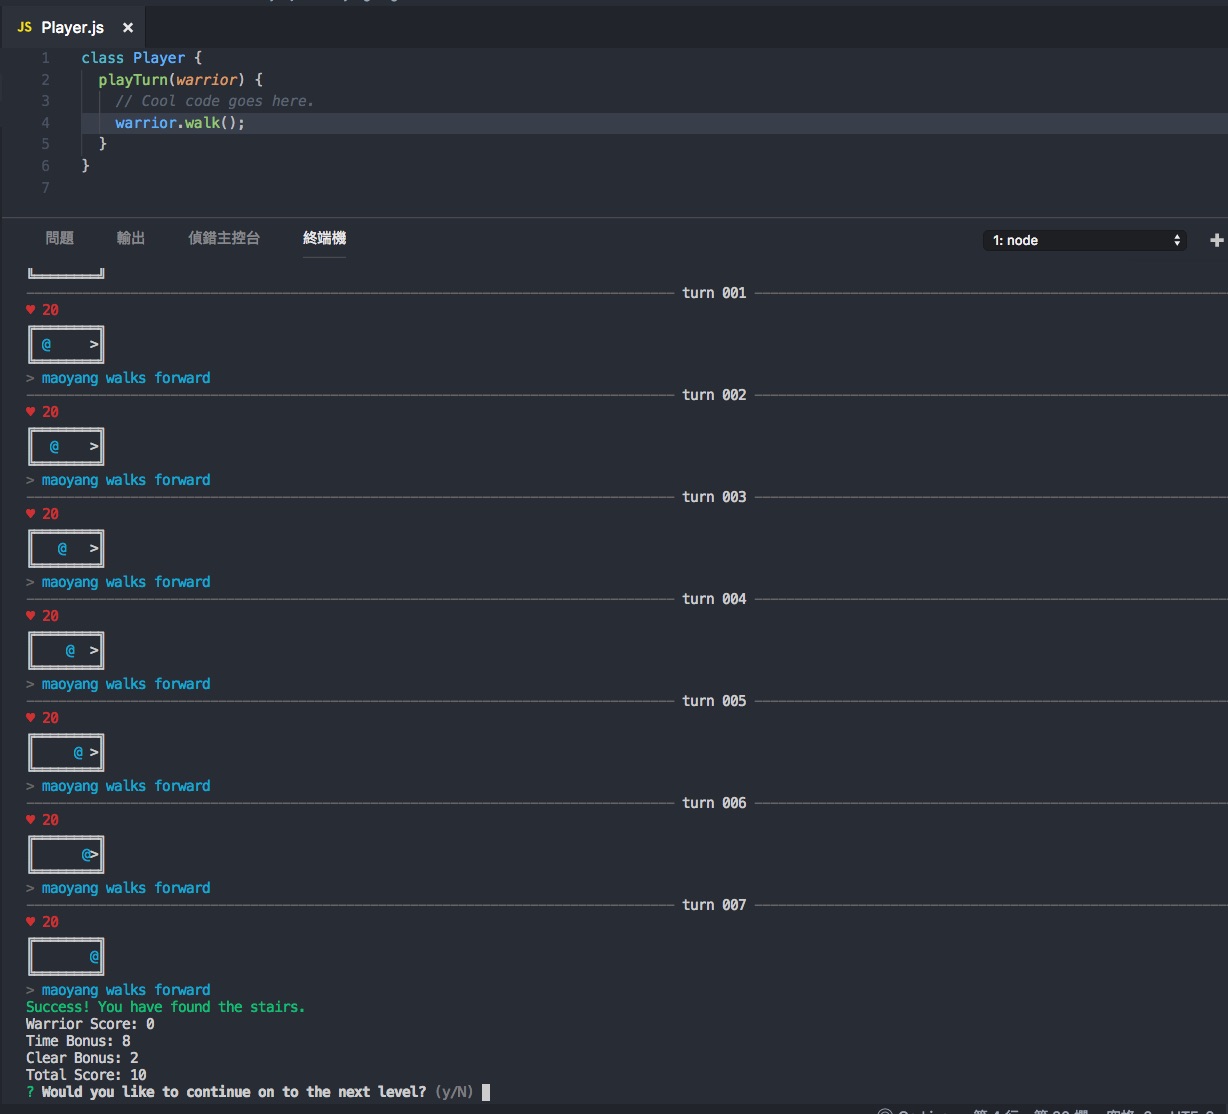Click up-down arrows on node dropdown
This screenshot has width=1228, height=1114.
click(x=1176, y=240)
